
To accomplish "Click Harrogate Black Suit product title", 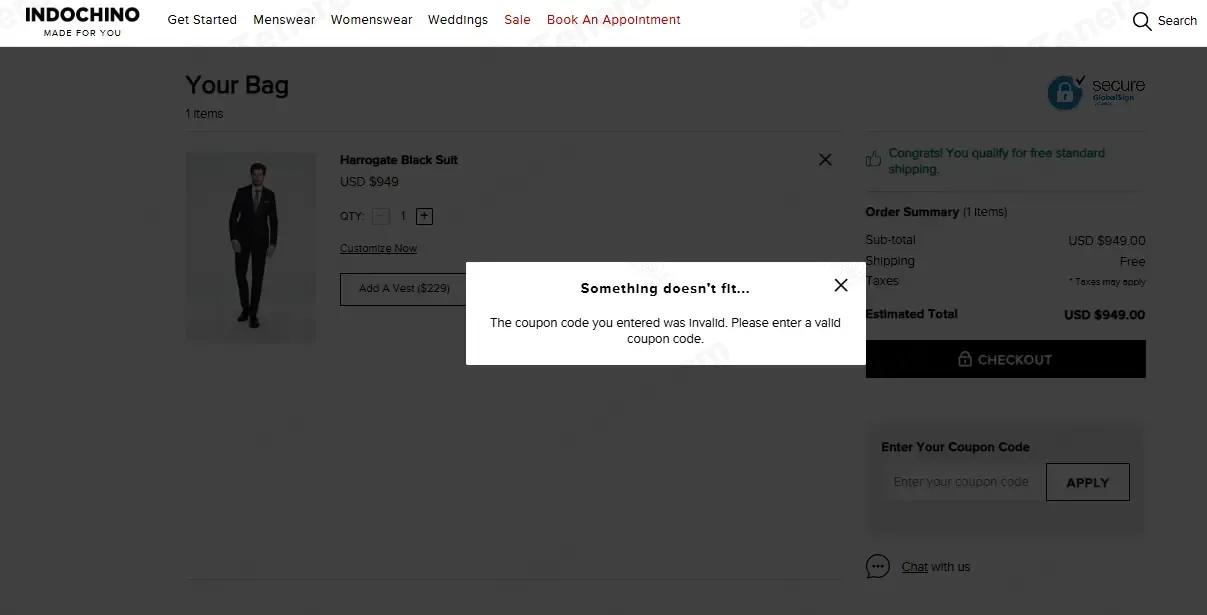I will click(x=399, y=160).
